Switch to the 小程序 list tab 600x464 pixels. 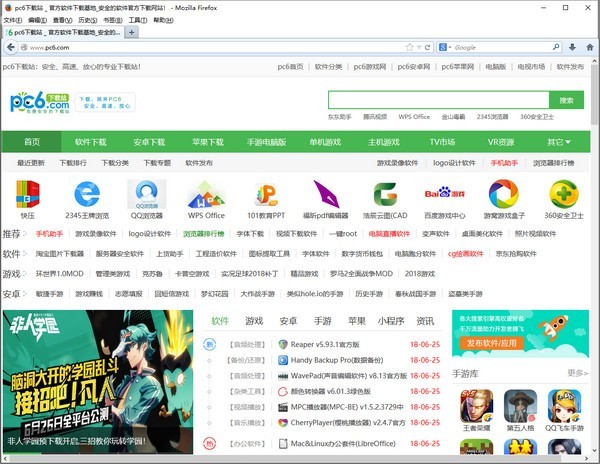point(391,321)
